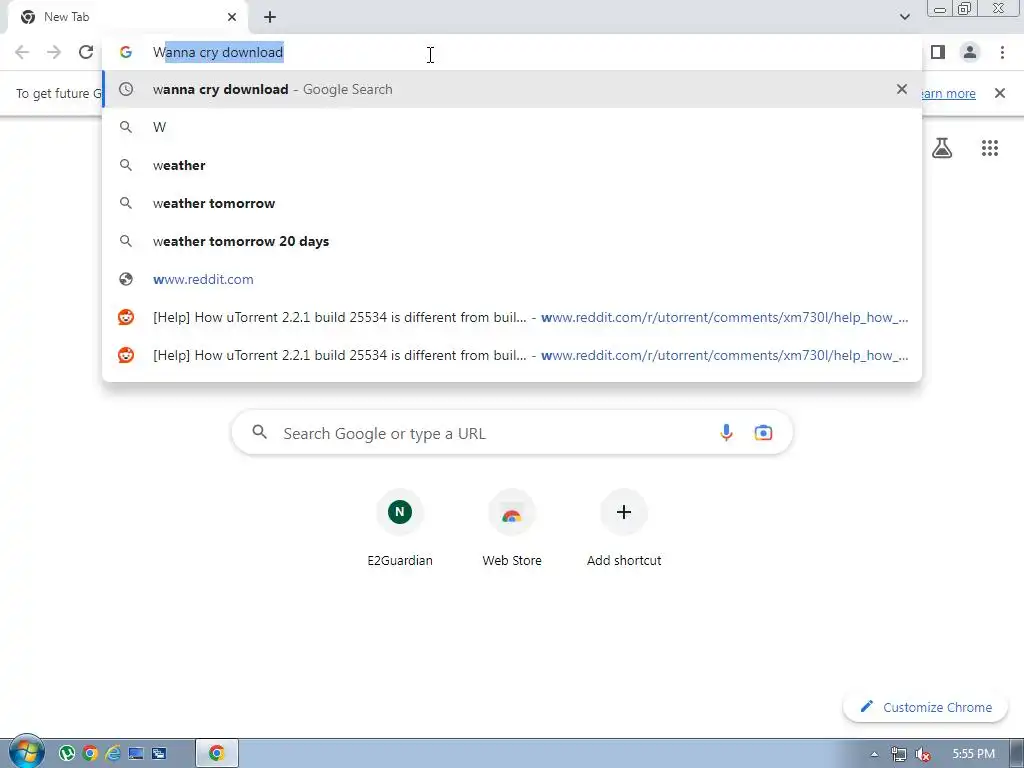1024x768 pixels.
Task: Launch uTorrent from the taskbar
Action: tap(67, 753)
